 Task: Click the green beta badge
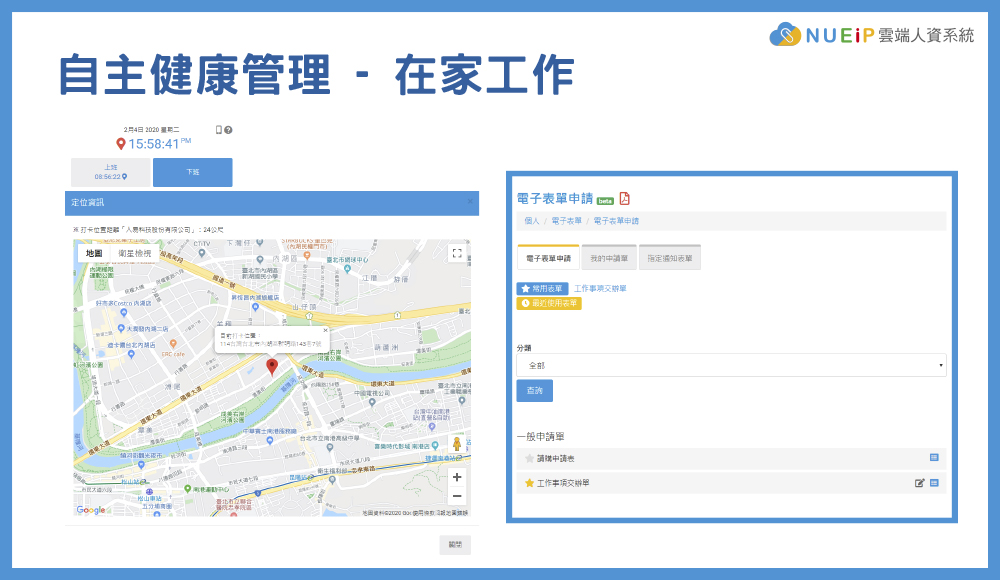tap(605, 201)
